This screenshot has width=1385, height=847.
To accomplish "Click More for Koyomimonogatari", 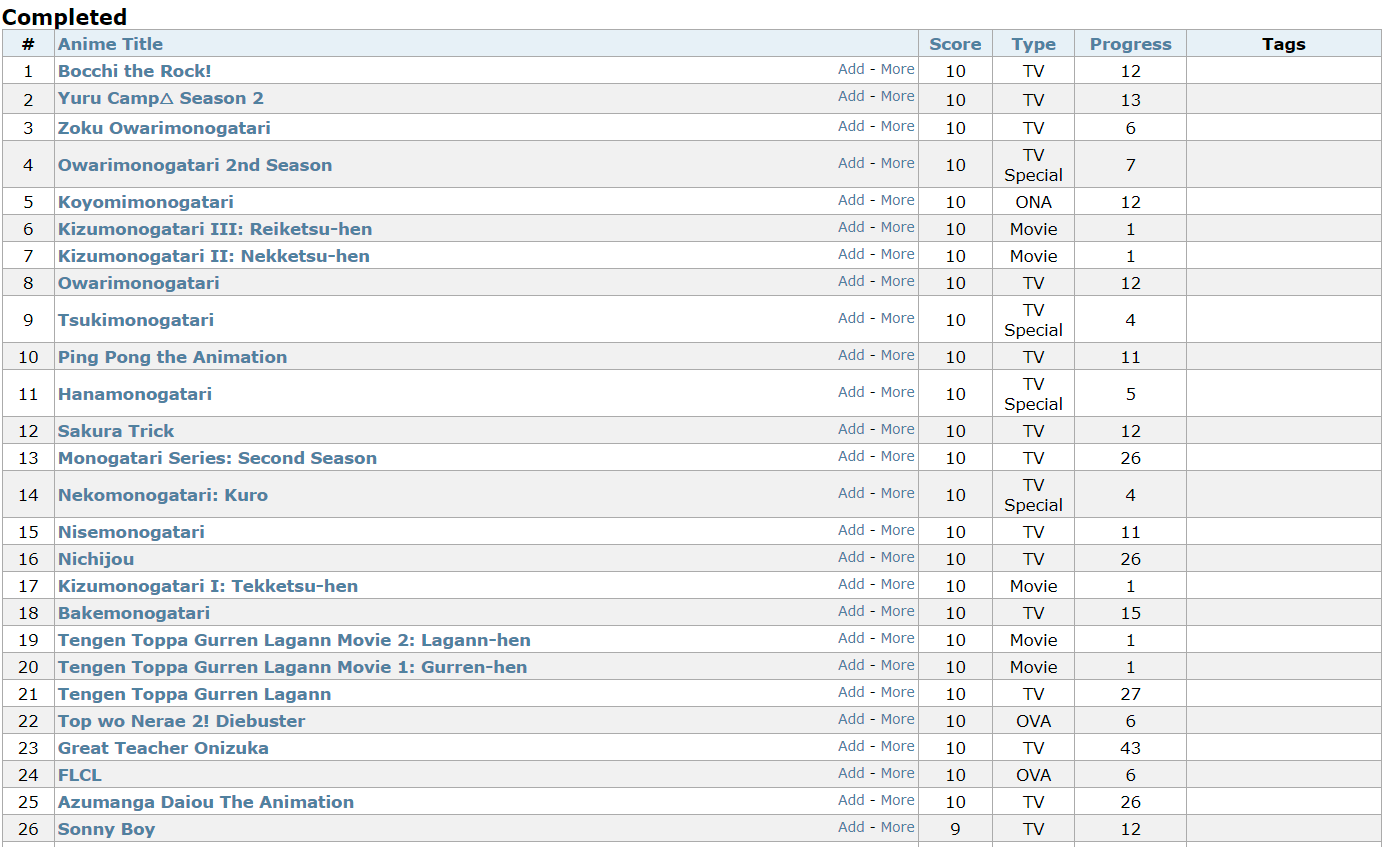I will pyautogui.click(x=897, y=200).
